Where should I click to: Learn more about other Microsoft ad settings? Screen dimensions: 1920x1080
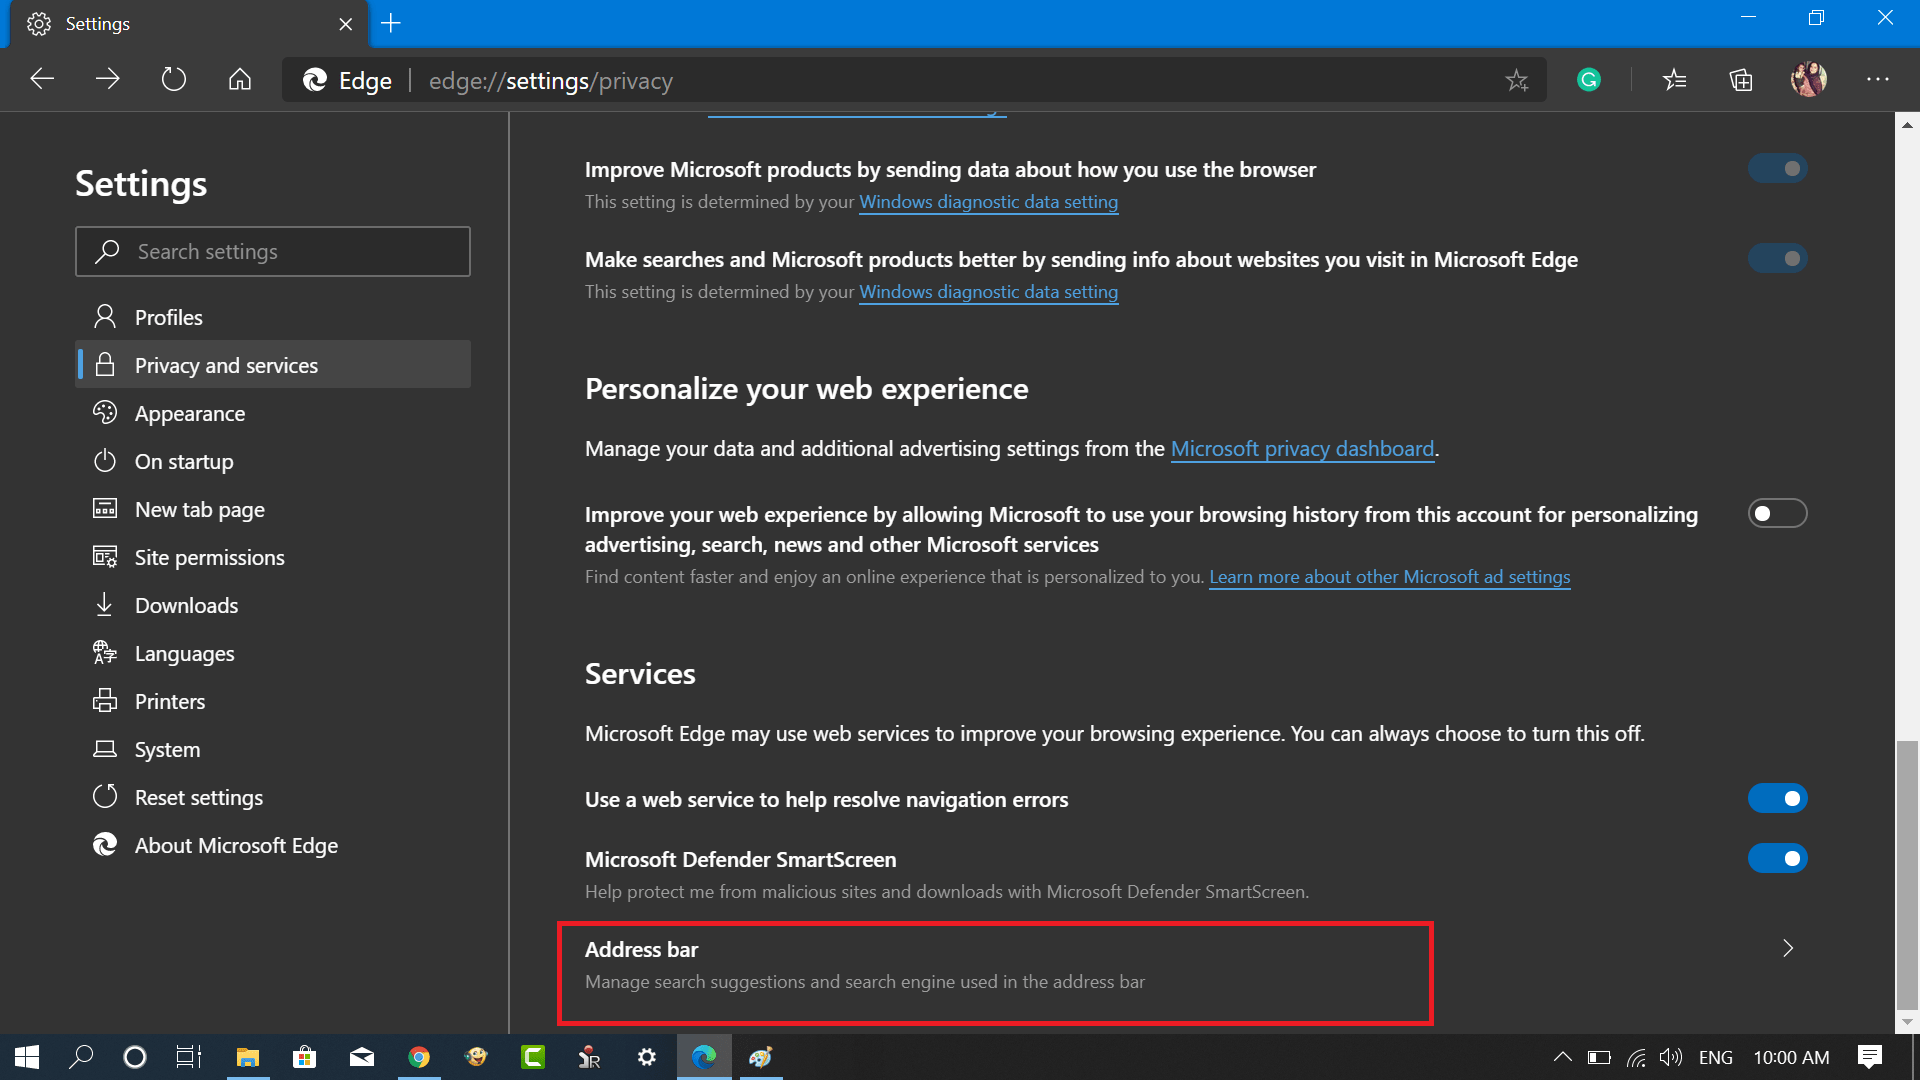coord(1389,577)
